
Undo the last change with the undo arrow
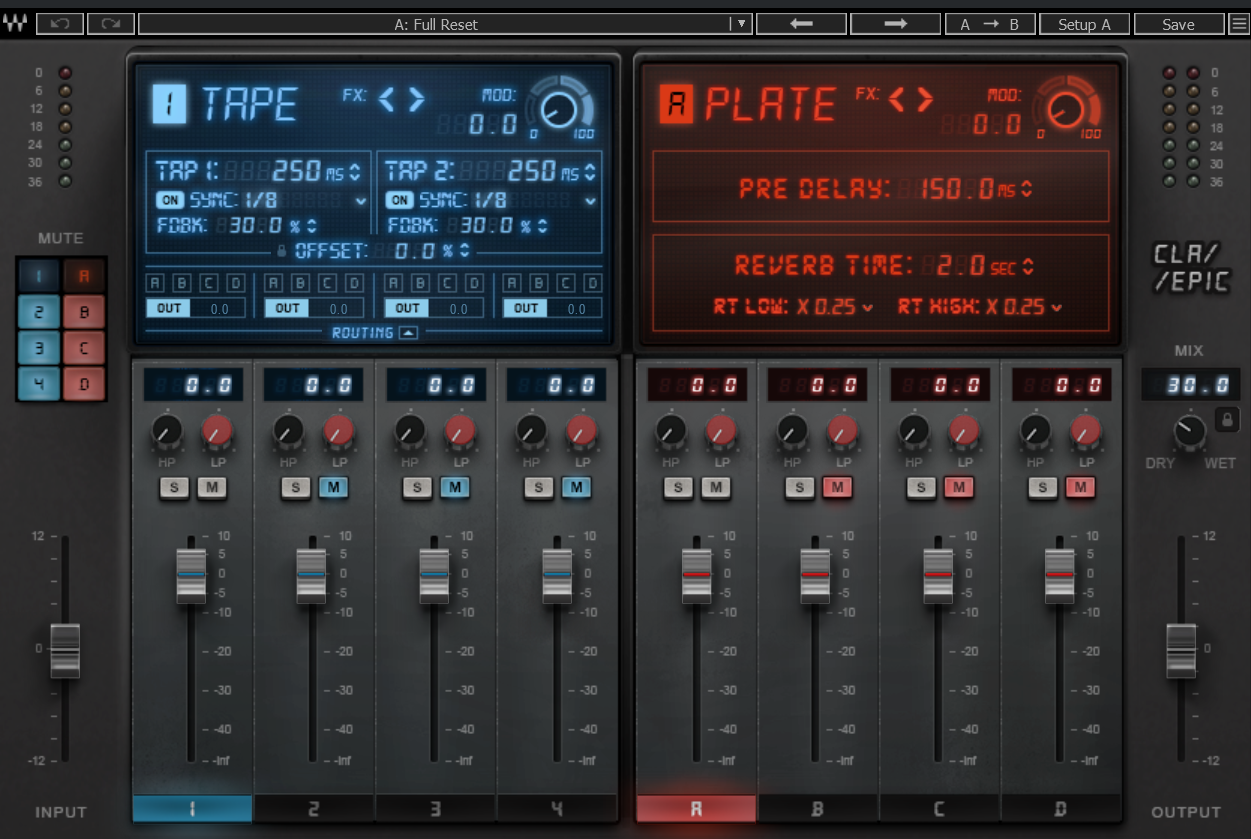point(60,24)
